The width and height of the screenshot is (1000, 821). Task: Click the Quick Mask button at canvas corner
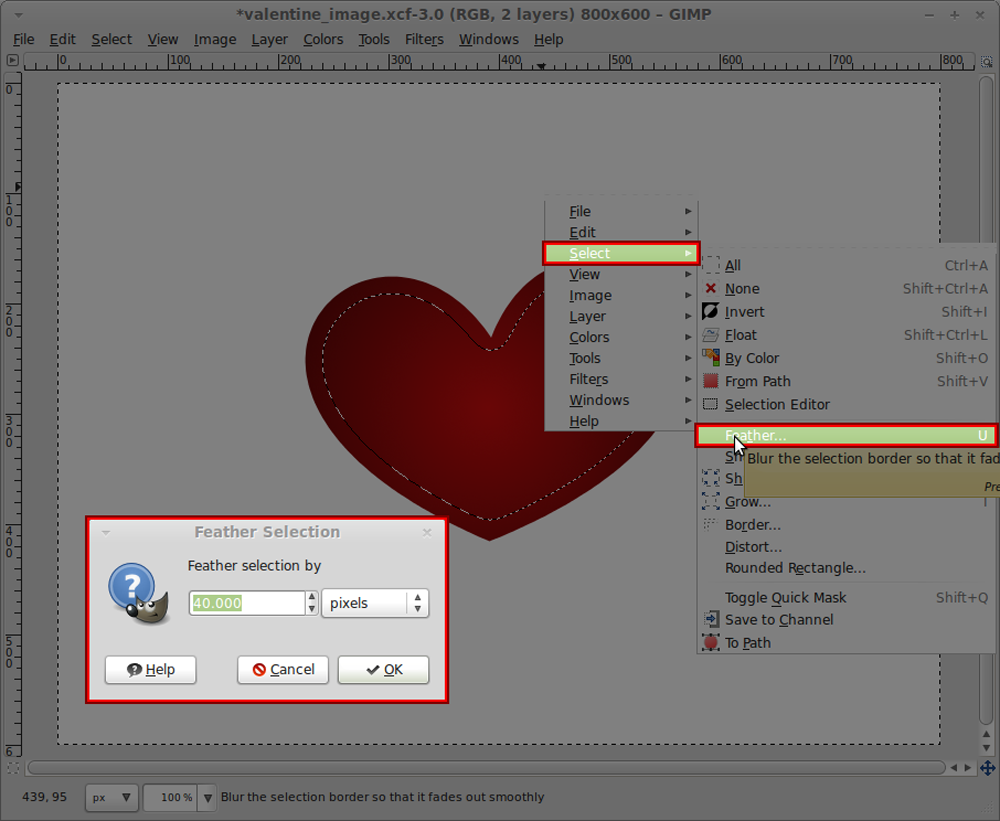pos(13,766)
